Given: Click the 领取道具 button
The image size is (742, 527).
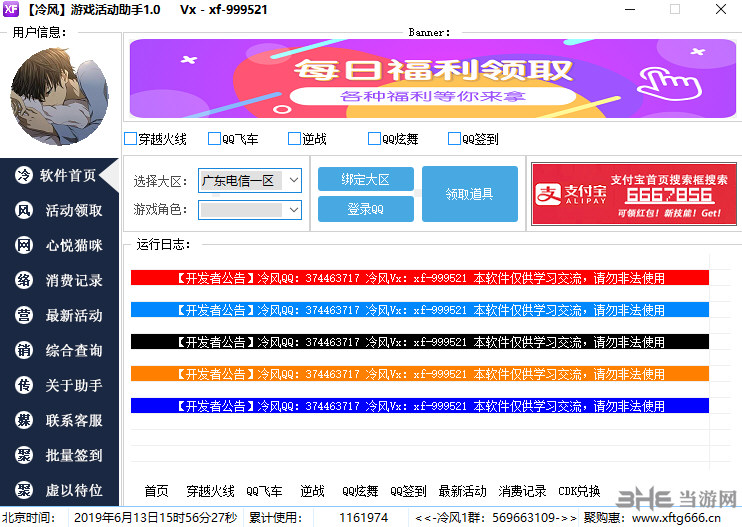Looking at the screenshot, I should pos(469,194).
